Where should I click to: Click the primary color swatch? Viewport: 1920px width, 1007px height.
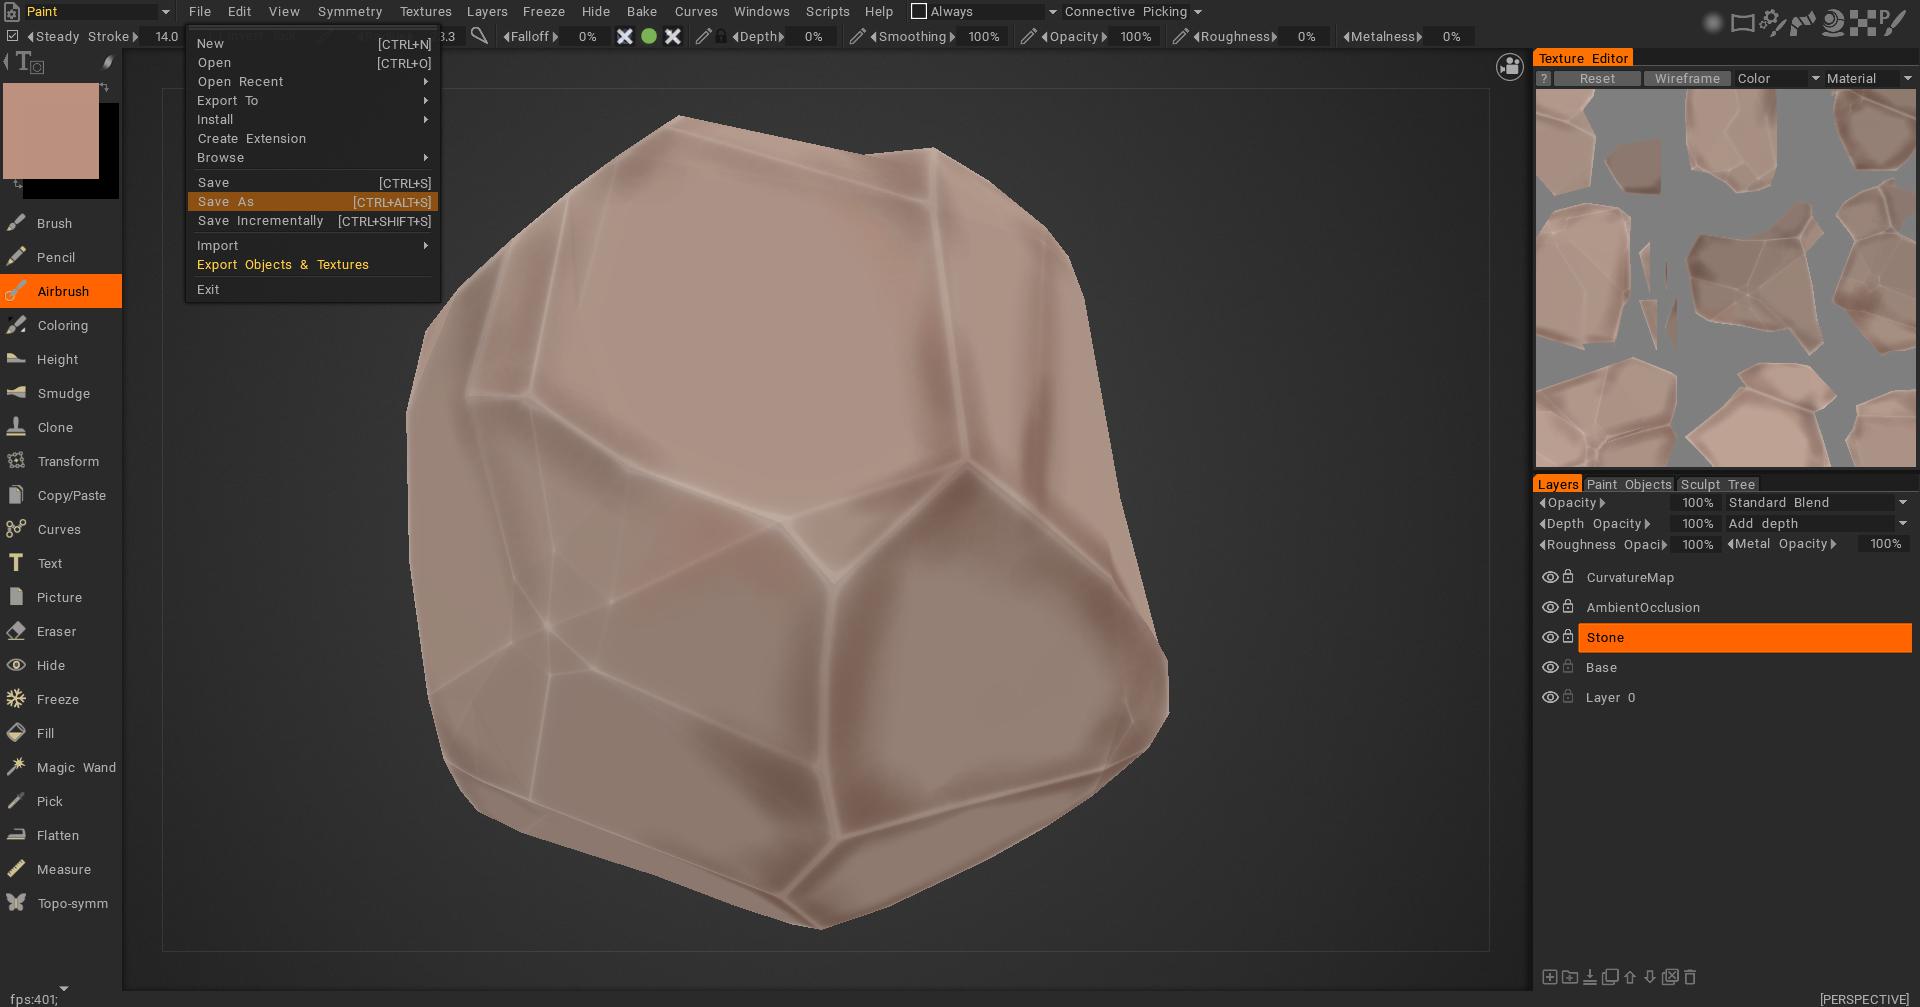[x=51, y=131]
